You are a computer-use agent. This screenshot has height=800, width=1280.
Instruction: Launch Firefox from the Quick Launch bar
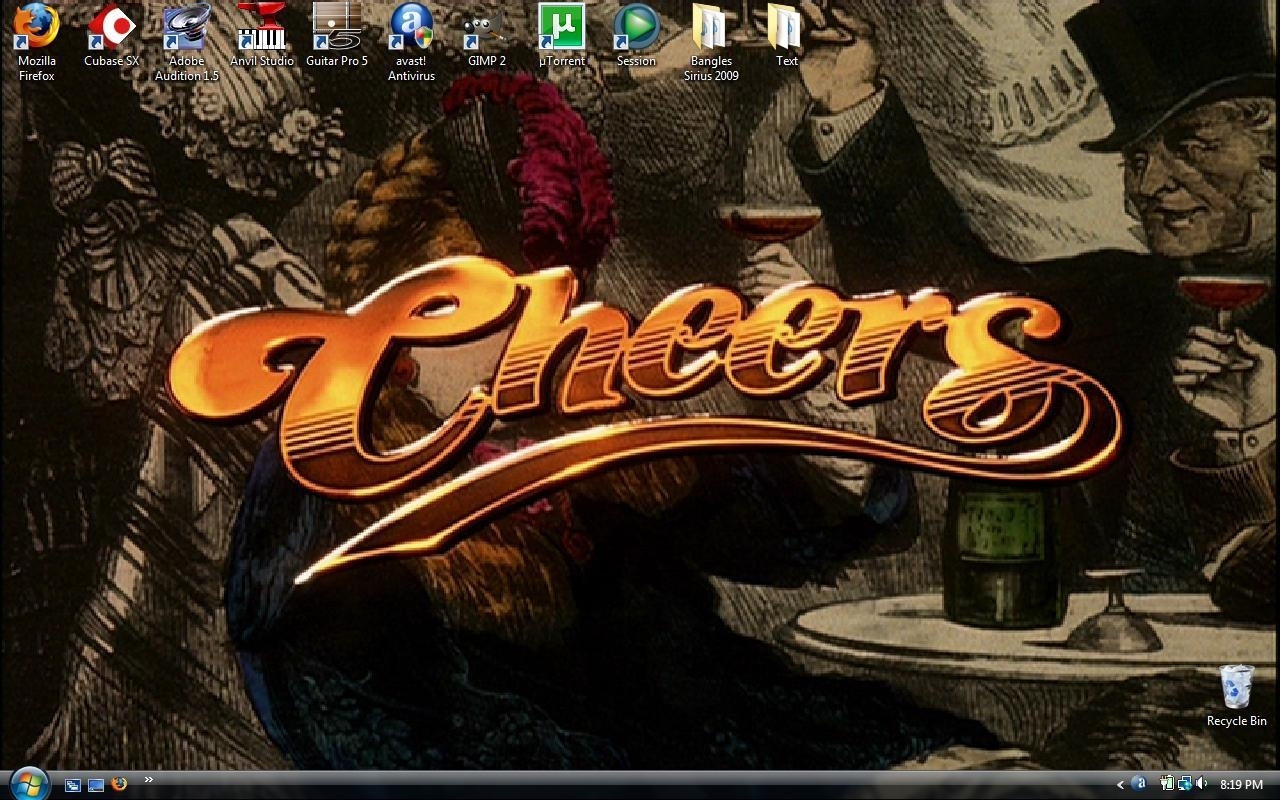click(x=120, y=784)
